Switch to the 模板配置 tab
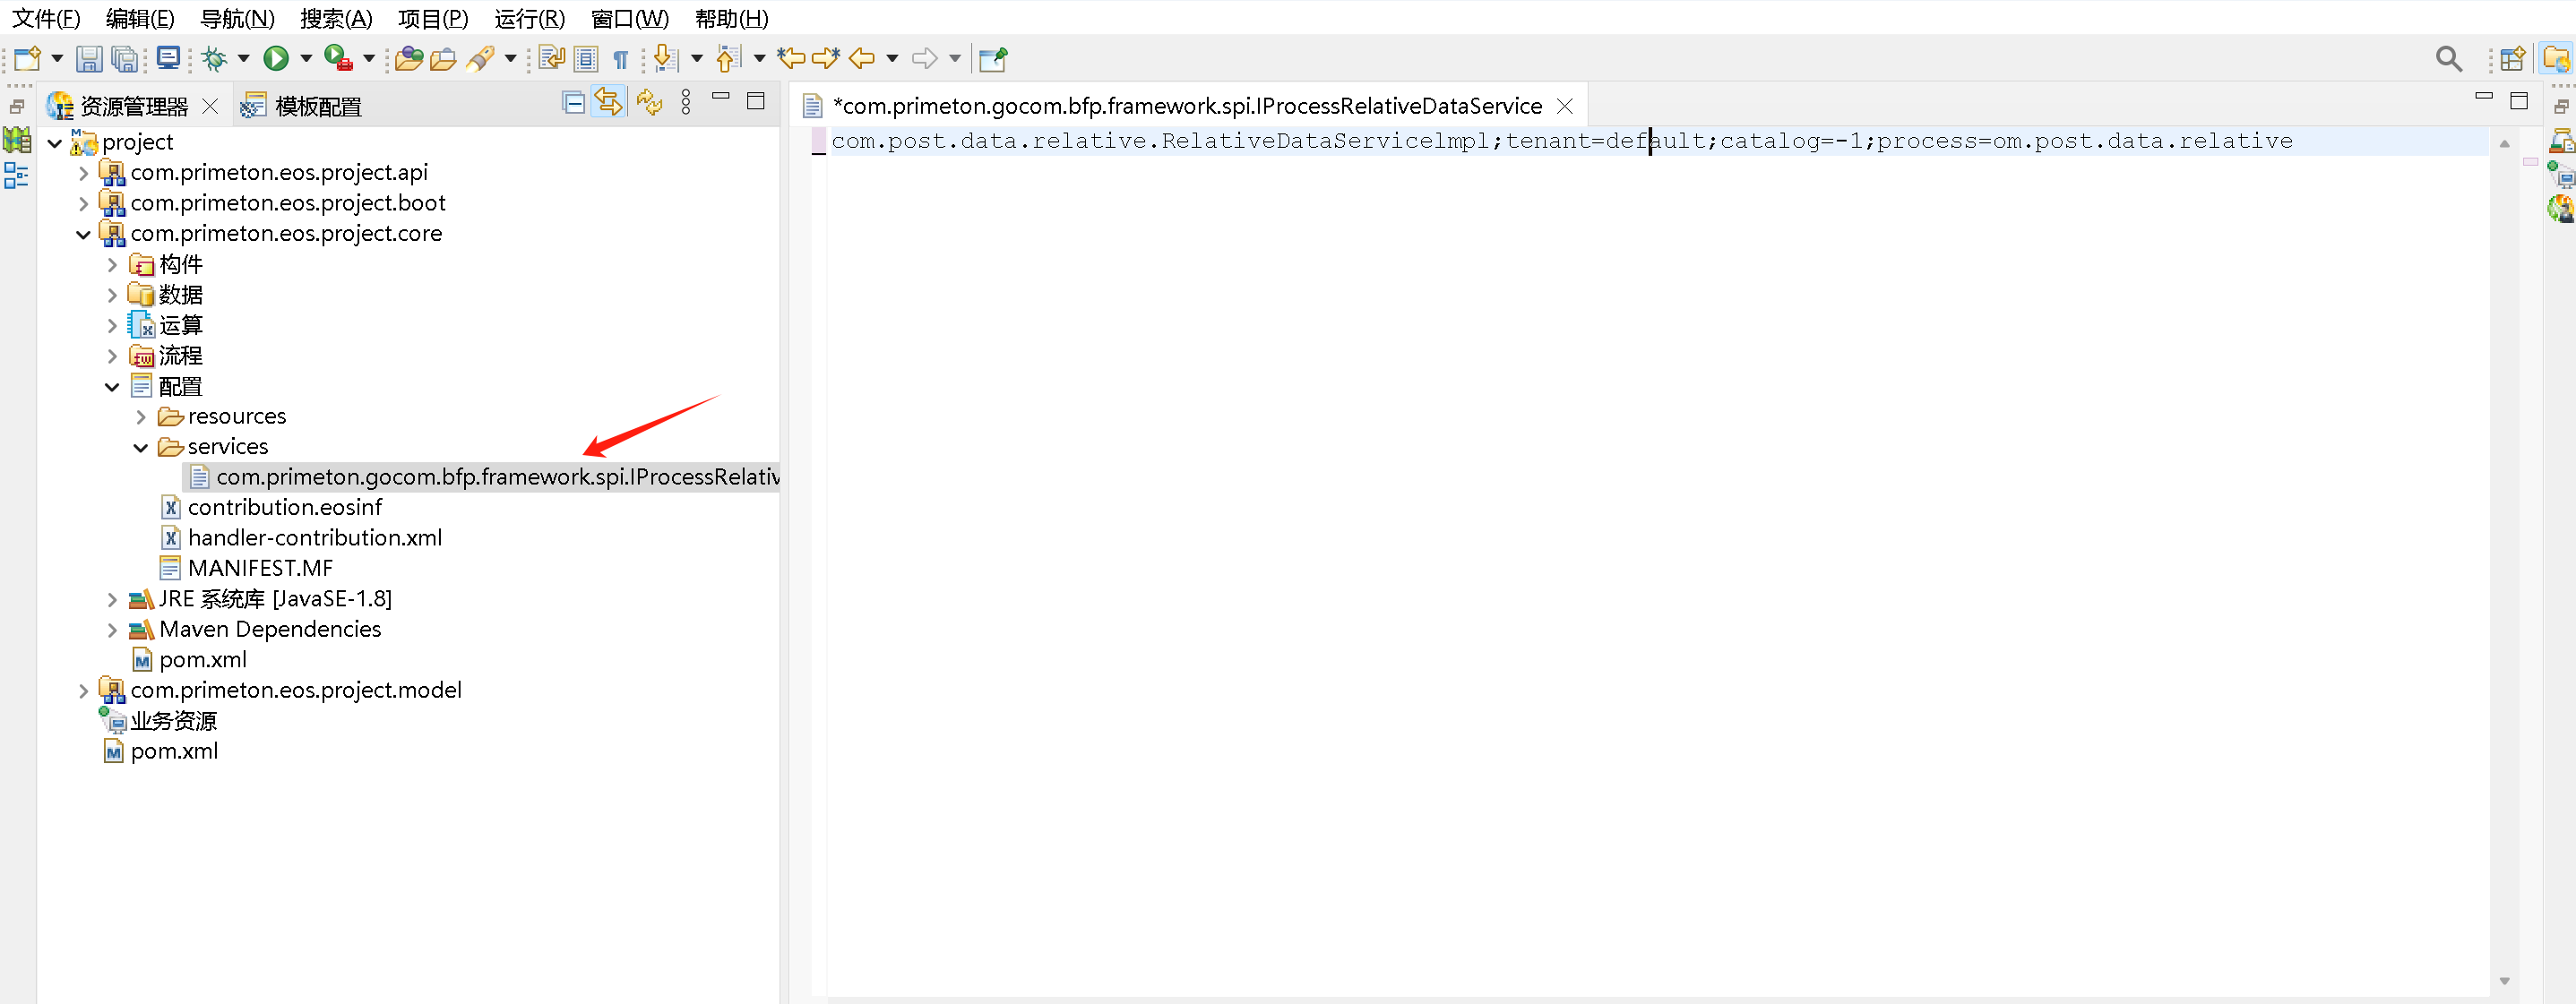Viewport: 2576px width, 1004px height. (316, 106)
